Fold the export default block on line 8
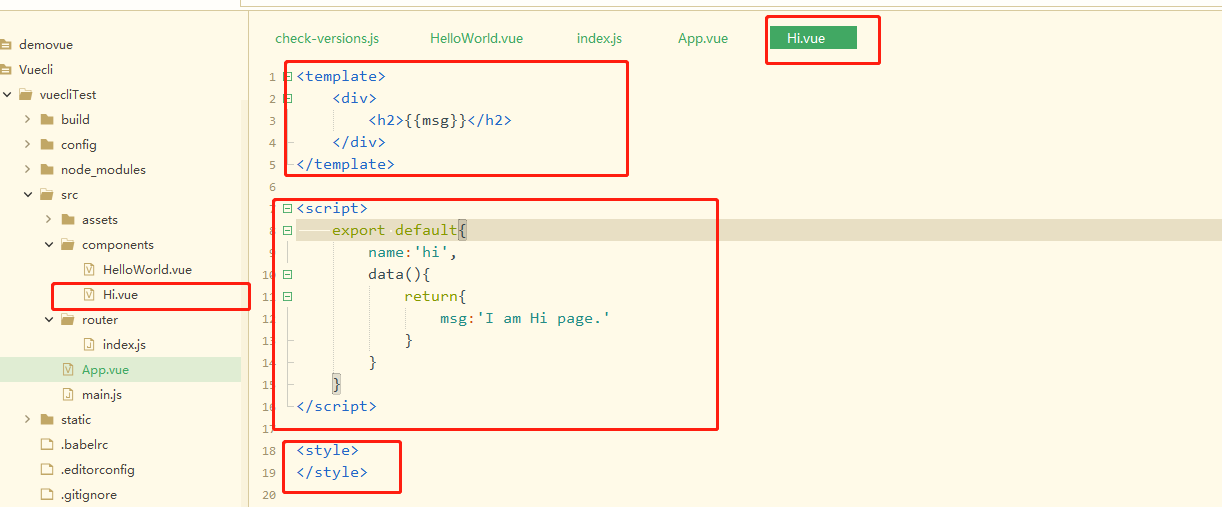The image size is (1222, 507). click(288, 230)
